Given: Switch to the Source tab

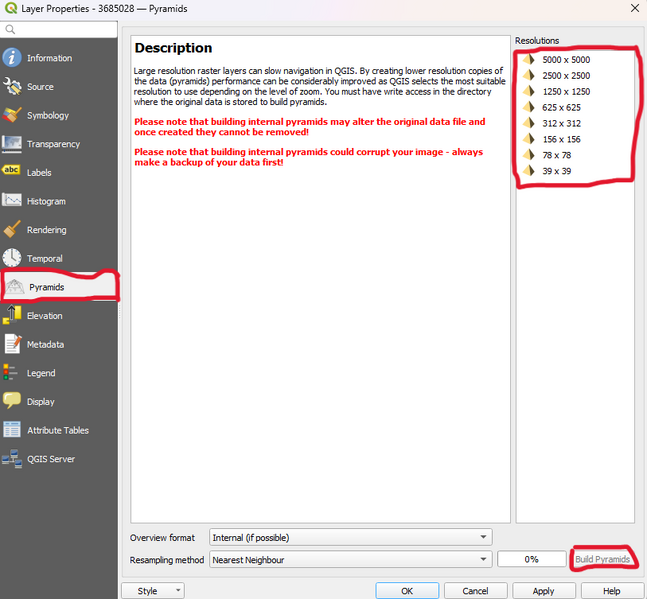Looking at the screenshot, I should coord(59,87).
